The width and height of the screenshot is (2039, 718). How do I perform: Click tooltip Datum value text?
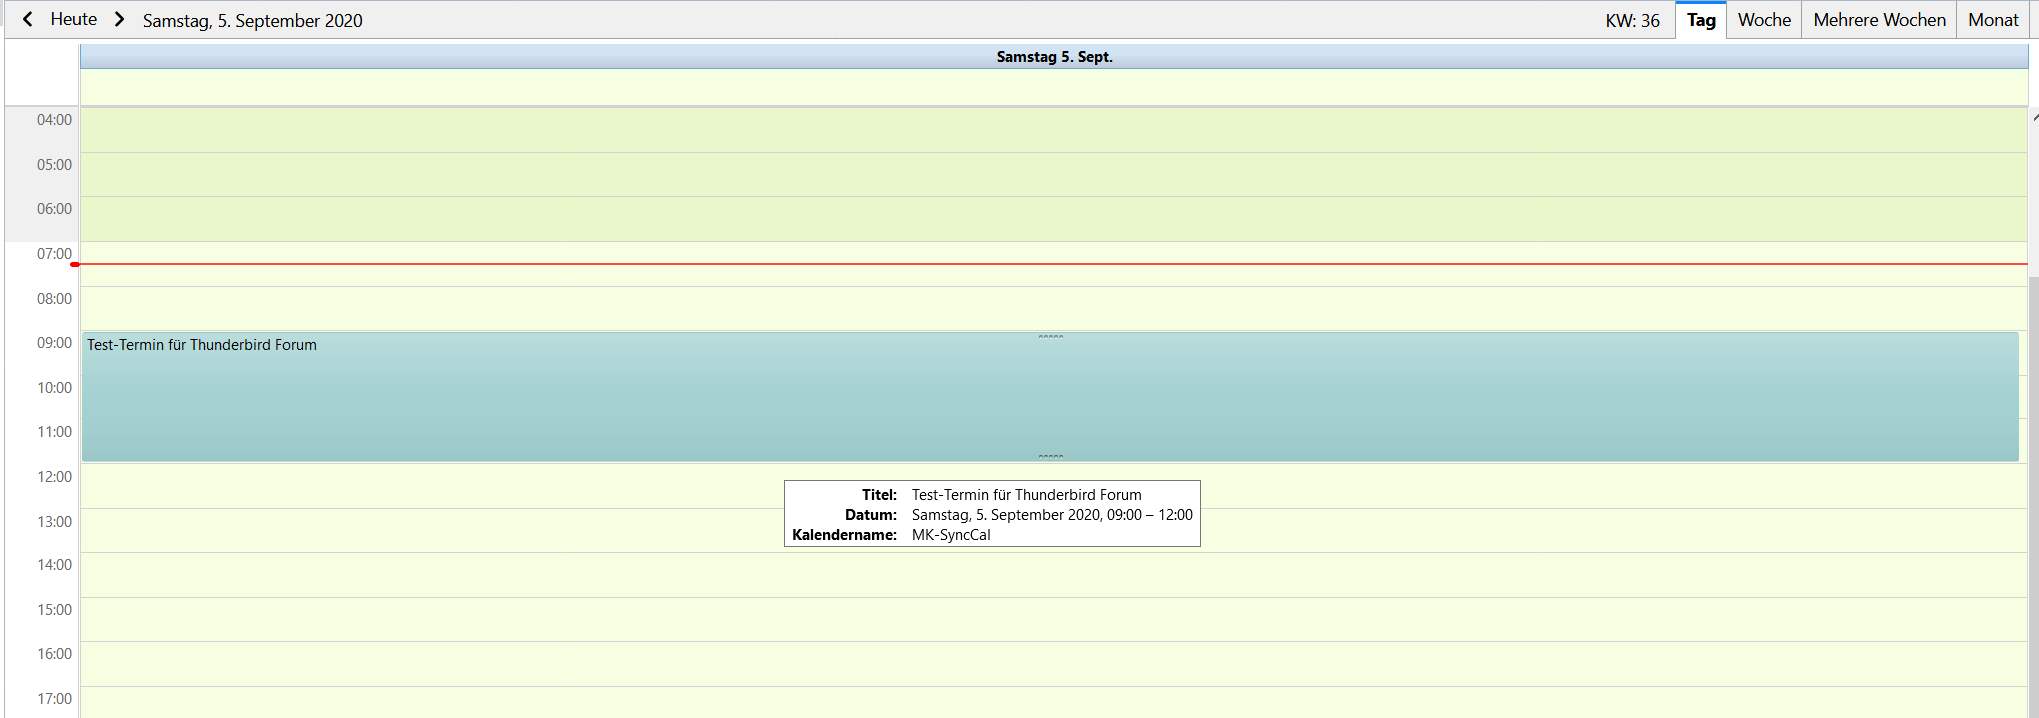(1052, 515)
